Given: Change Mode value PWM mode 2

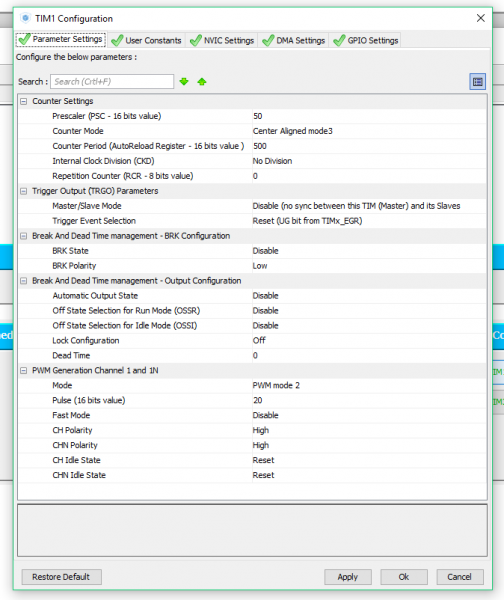Looking at the screenshot, I should click(369, 385).
